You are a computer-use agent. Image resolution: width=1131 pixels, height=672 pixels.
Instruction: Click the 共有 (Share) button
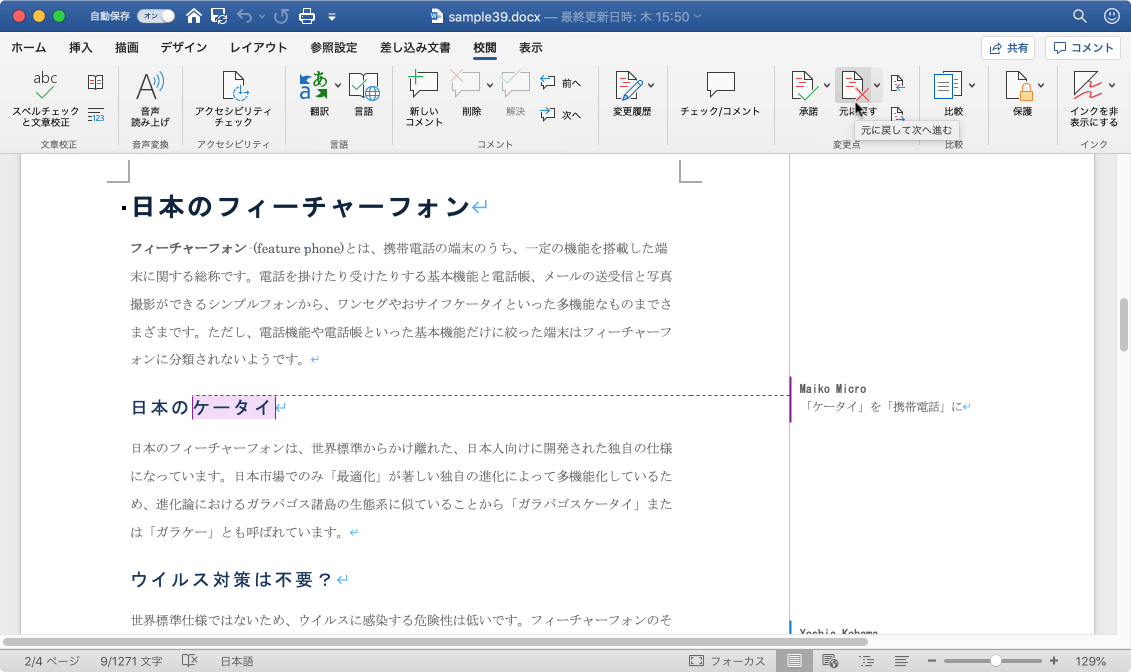(1007, 48)
